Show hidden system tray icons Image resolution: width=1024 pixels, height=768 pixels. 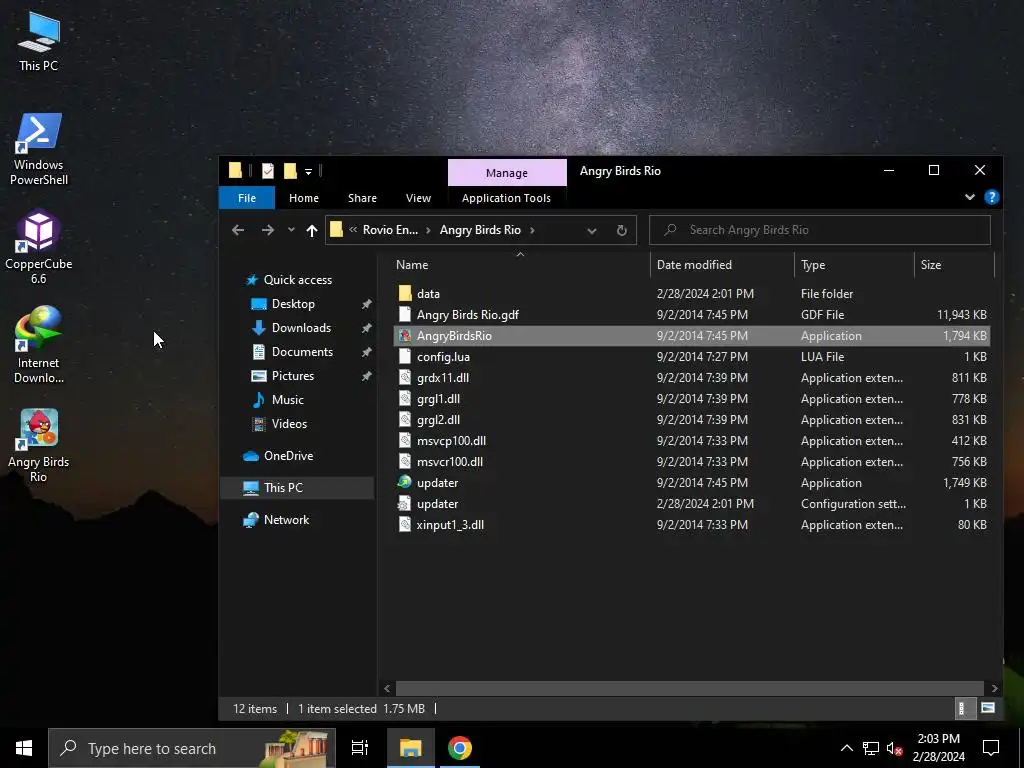tap(846, 748)
